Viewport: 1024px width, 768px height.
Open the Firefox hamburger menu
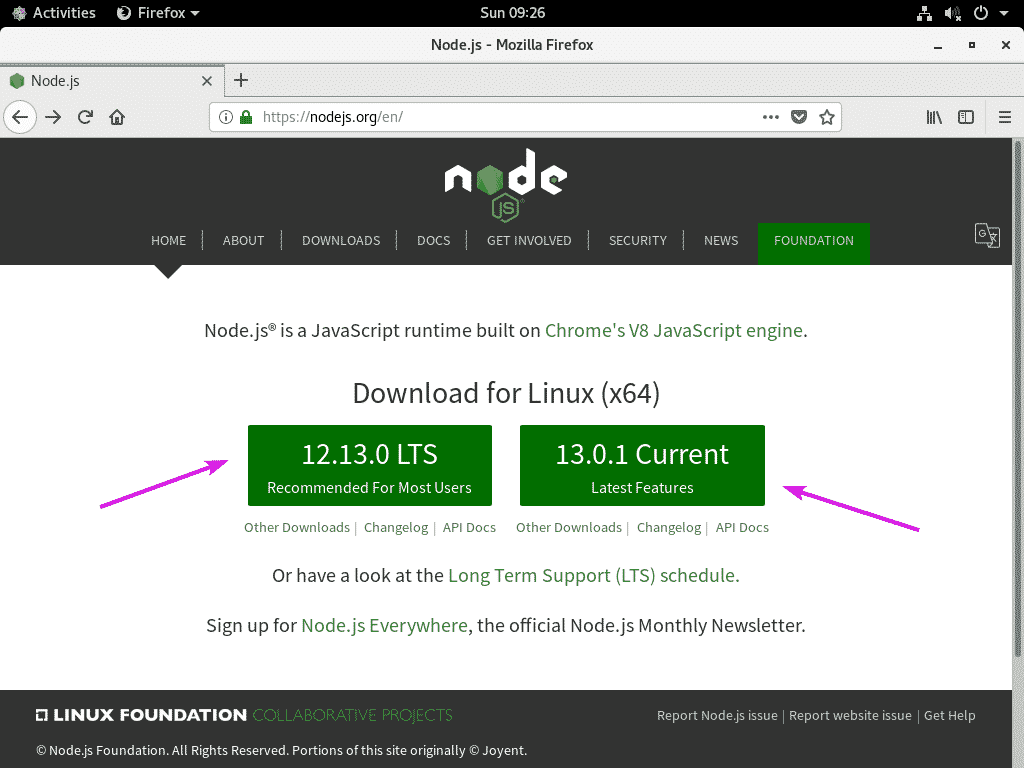click(1005, 118)
